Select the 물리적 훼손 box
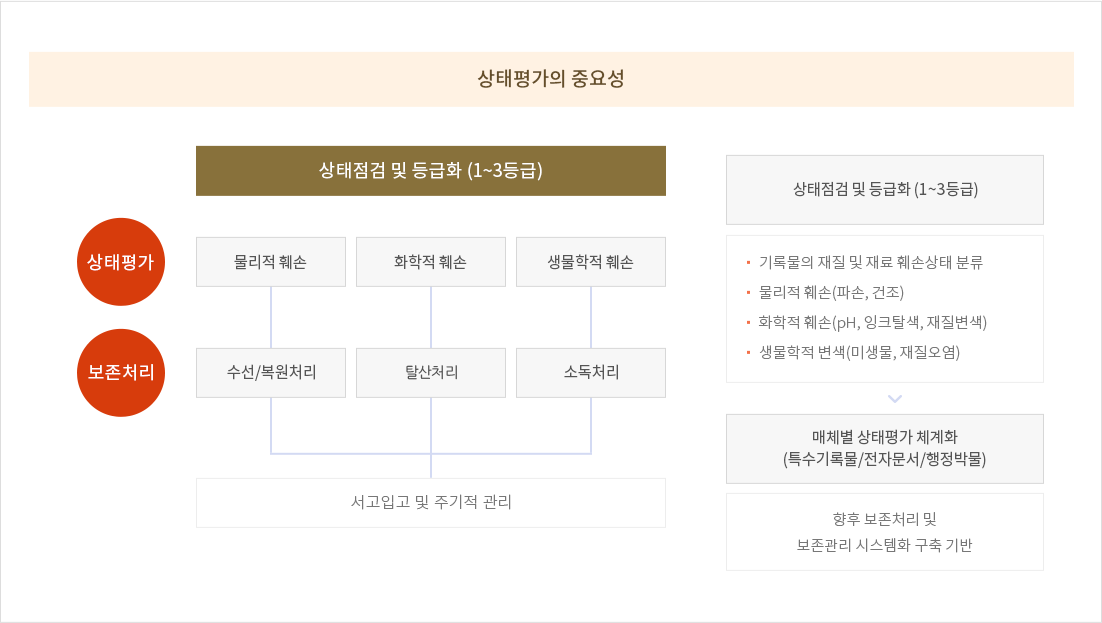Image resolution: width=1102 pixels, height=623 pixels. point(271,262)
